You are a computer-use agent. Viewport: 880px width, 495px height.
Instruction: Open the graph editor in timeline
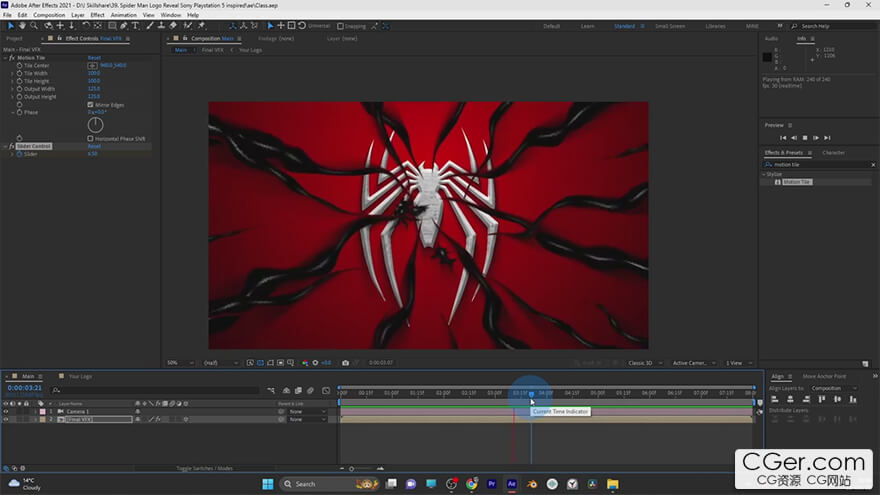[x=326, y=391]
